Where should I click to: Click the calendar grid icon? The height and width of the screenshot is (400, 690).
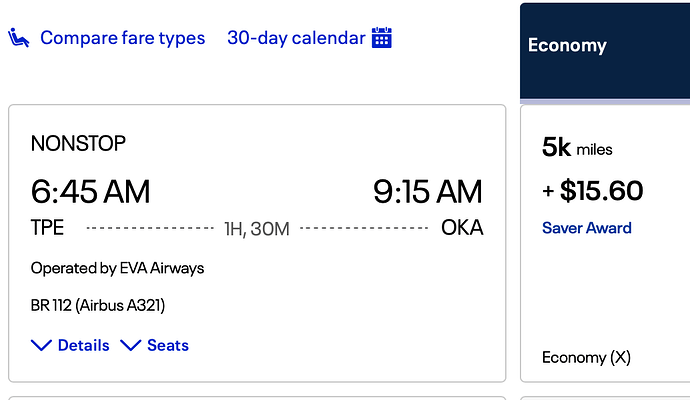click(382, 37)
